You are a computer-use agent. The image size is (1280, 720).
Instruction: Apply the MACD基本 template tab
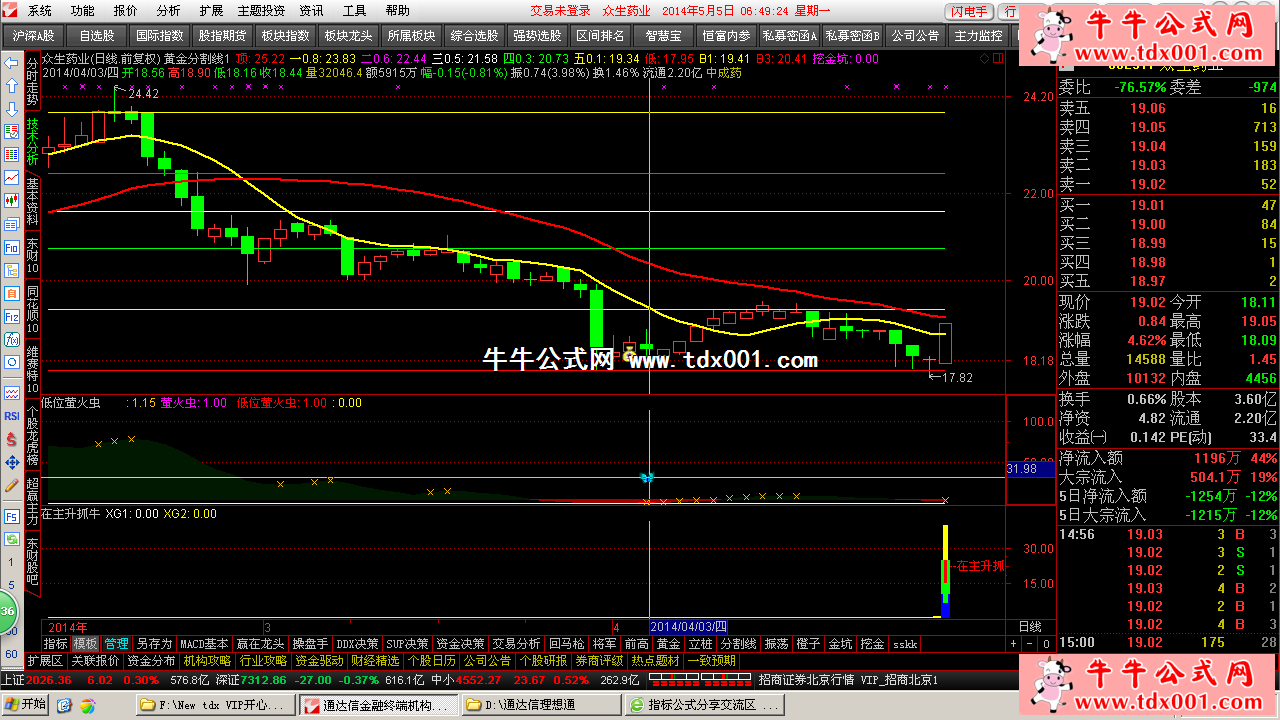point(205,644)
